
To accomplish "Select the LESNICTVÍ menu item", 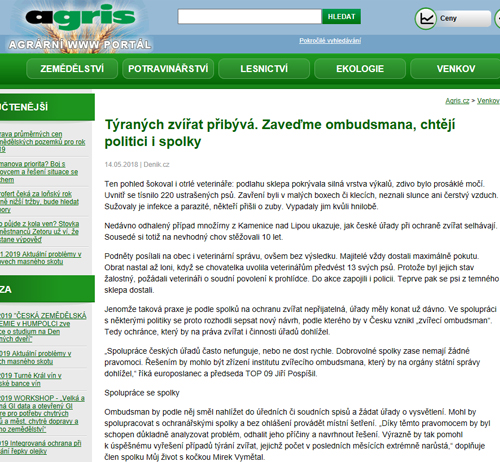I will coord(264,69).
